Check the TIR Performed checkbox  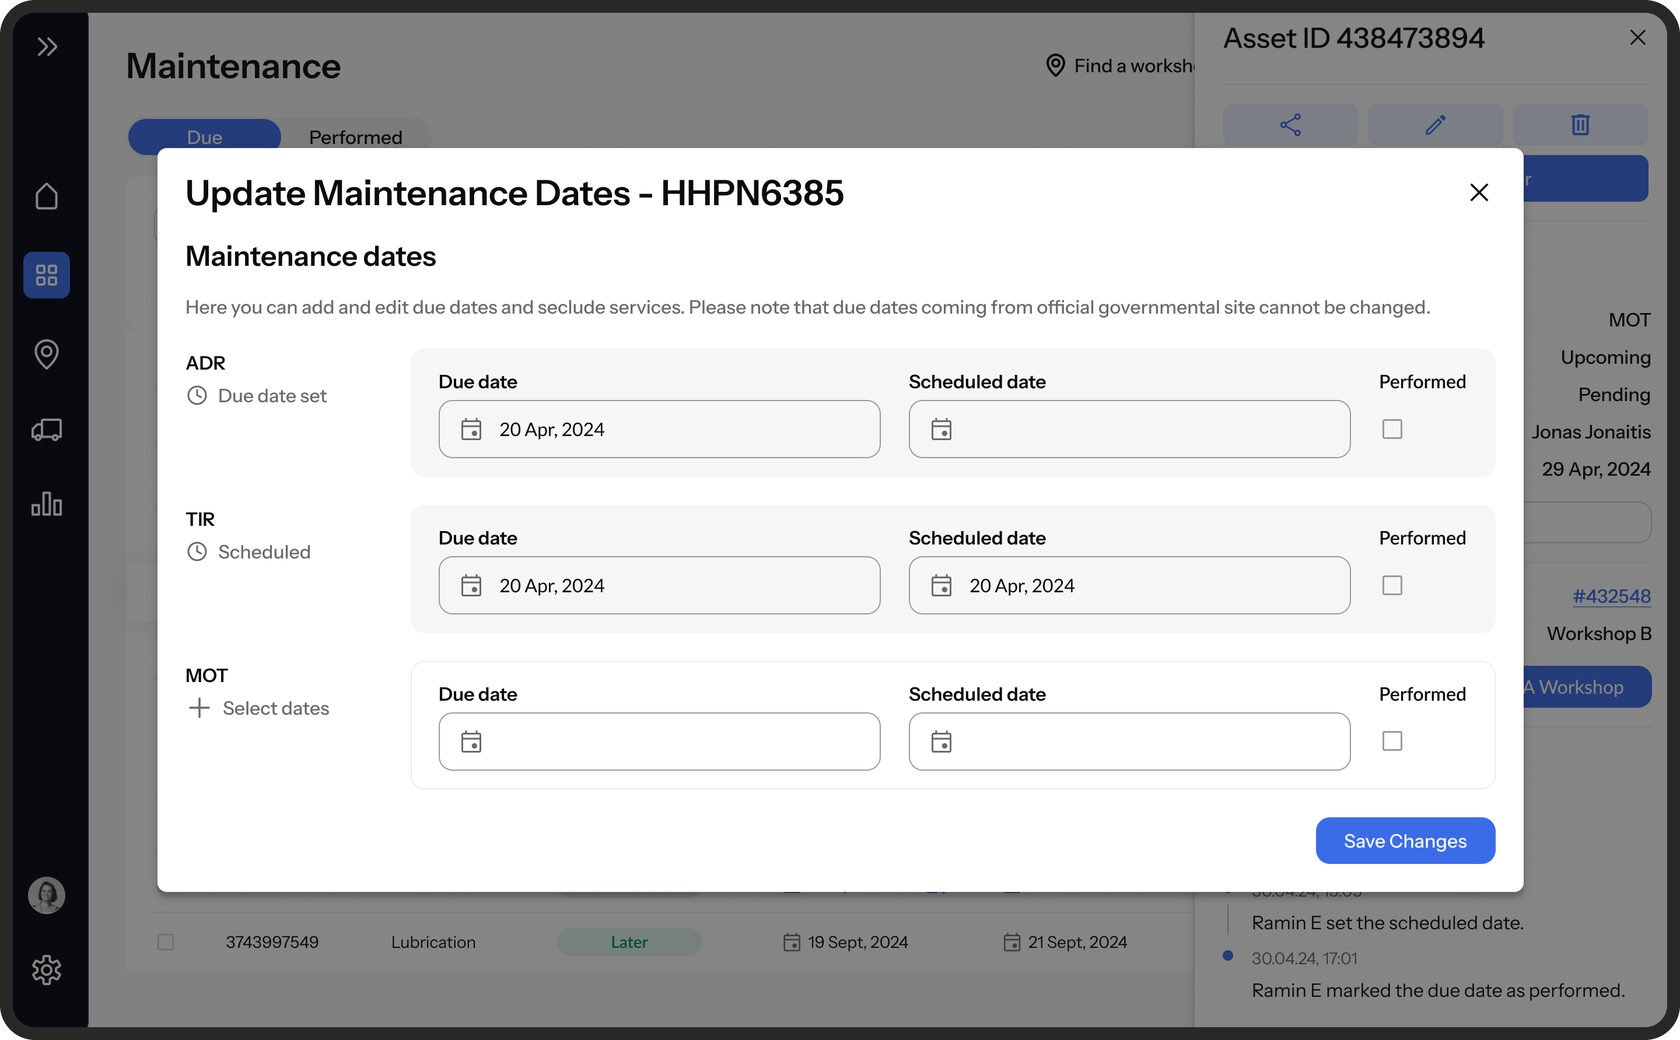pyautogui.click(x=1392, y=585)
